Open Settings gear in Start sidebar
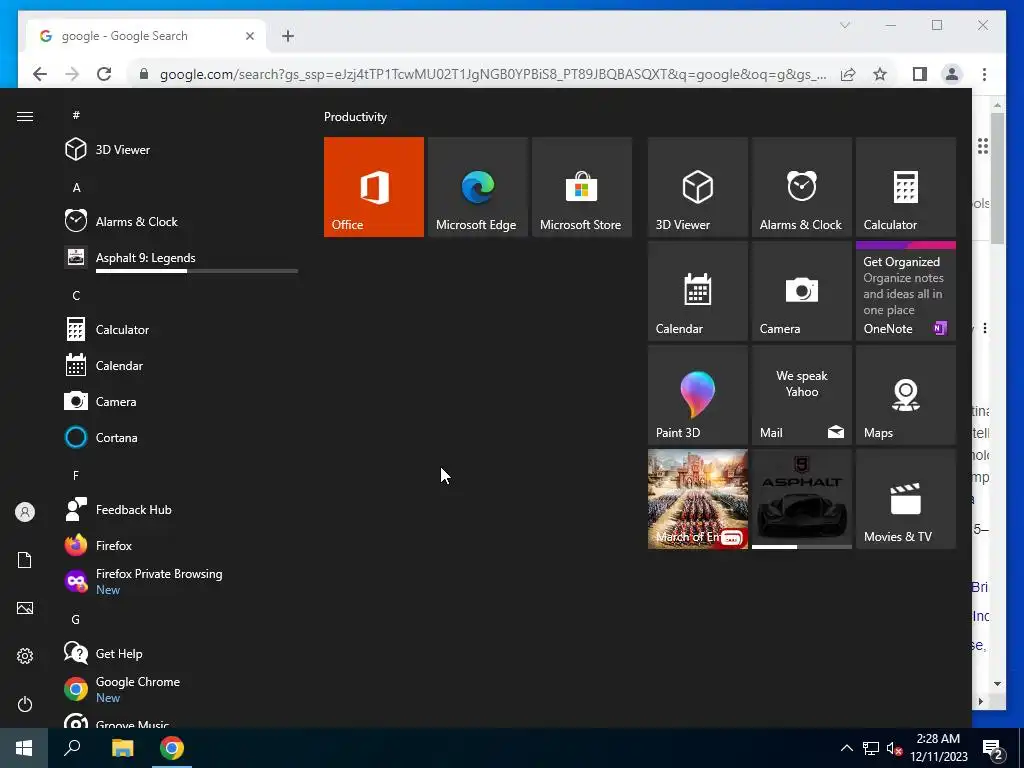 [x=25, y=656]
